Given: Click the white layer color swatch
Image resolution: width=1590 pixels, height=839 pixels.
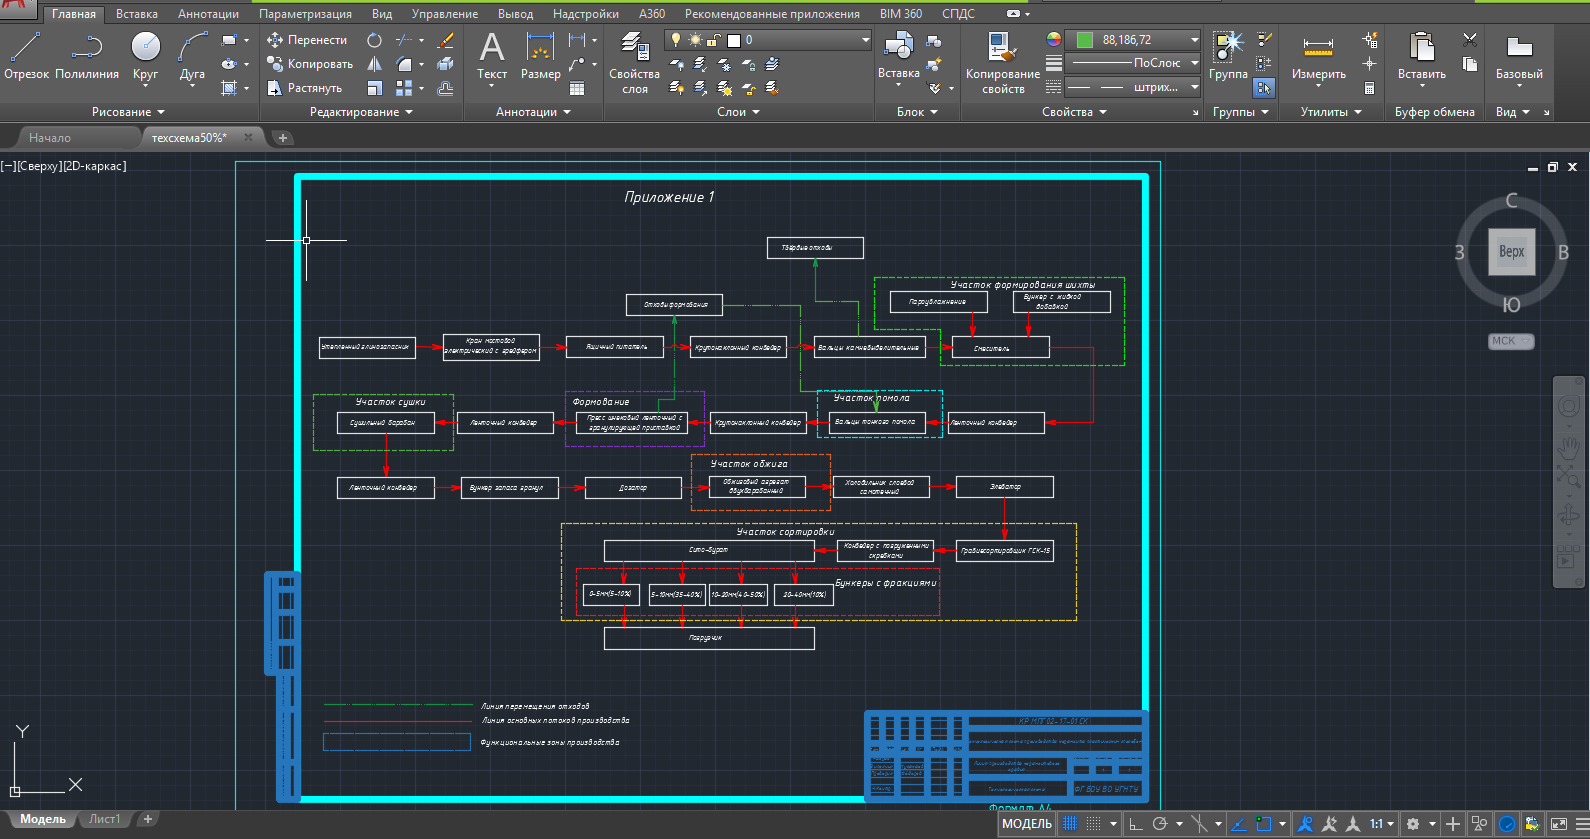Looking at the screenshot, I should (734, 40).
